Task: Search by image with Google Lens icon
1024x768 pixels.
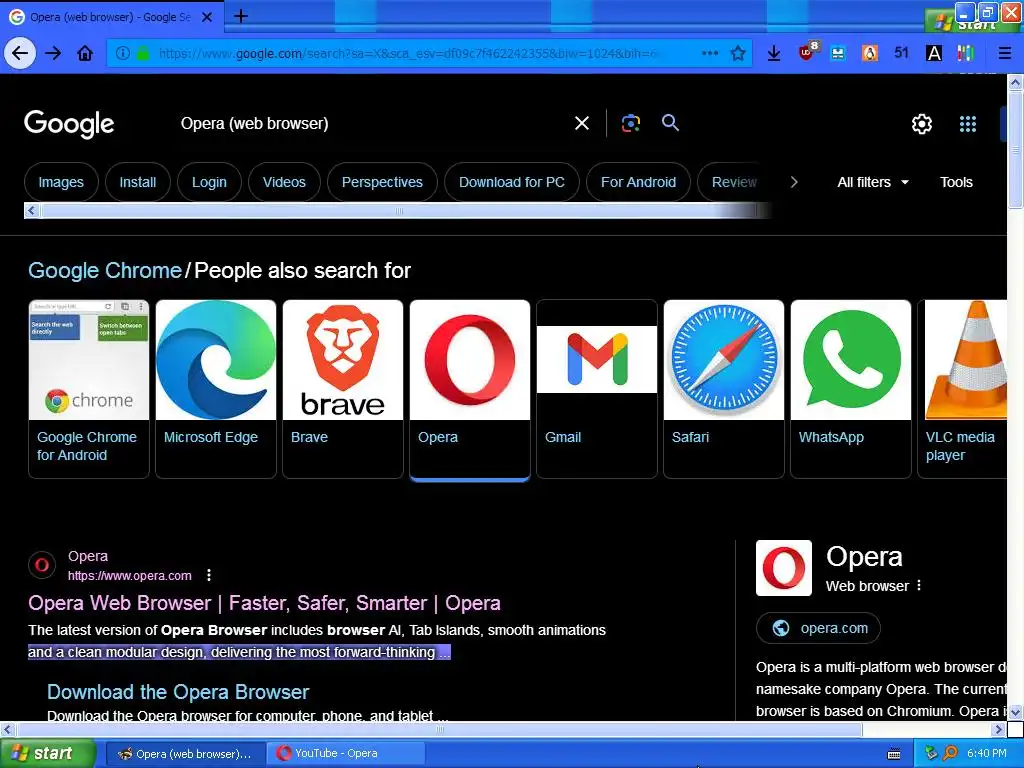Action: tap(631, 123)
